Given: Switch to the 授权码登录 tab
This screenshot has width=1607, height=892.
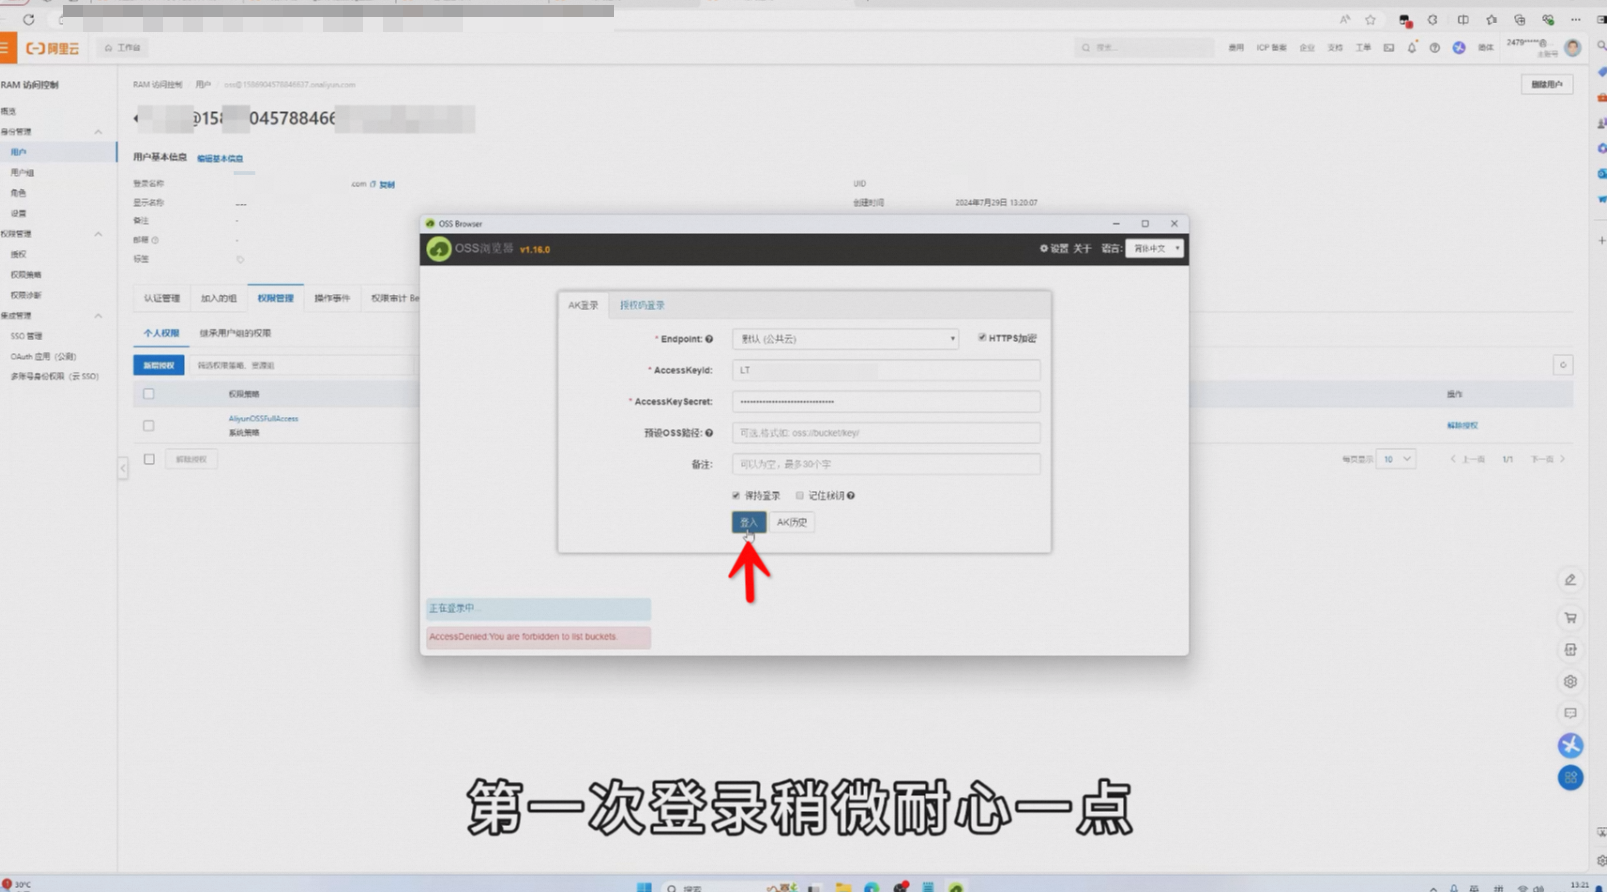Looking at the screenshot, I should click(x=642, y=305).
